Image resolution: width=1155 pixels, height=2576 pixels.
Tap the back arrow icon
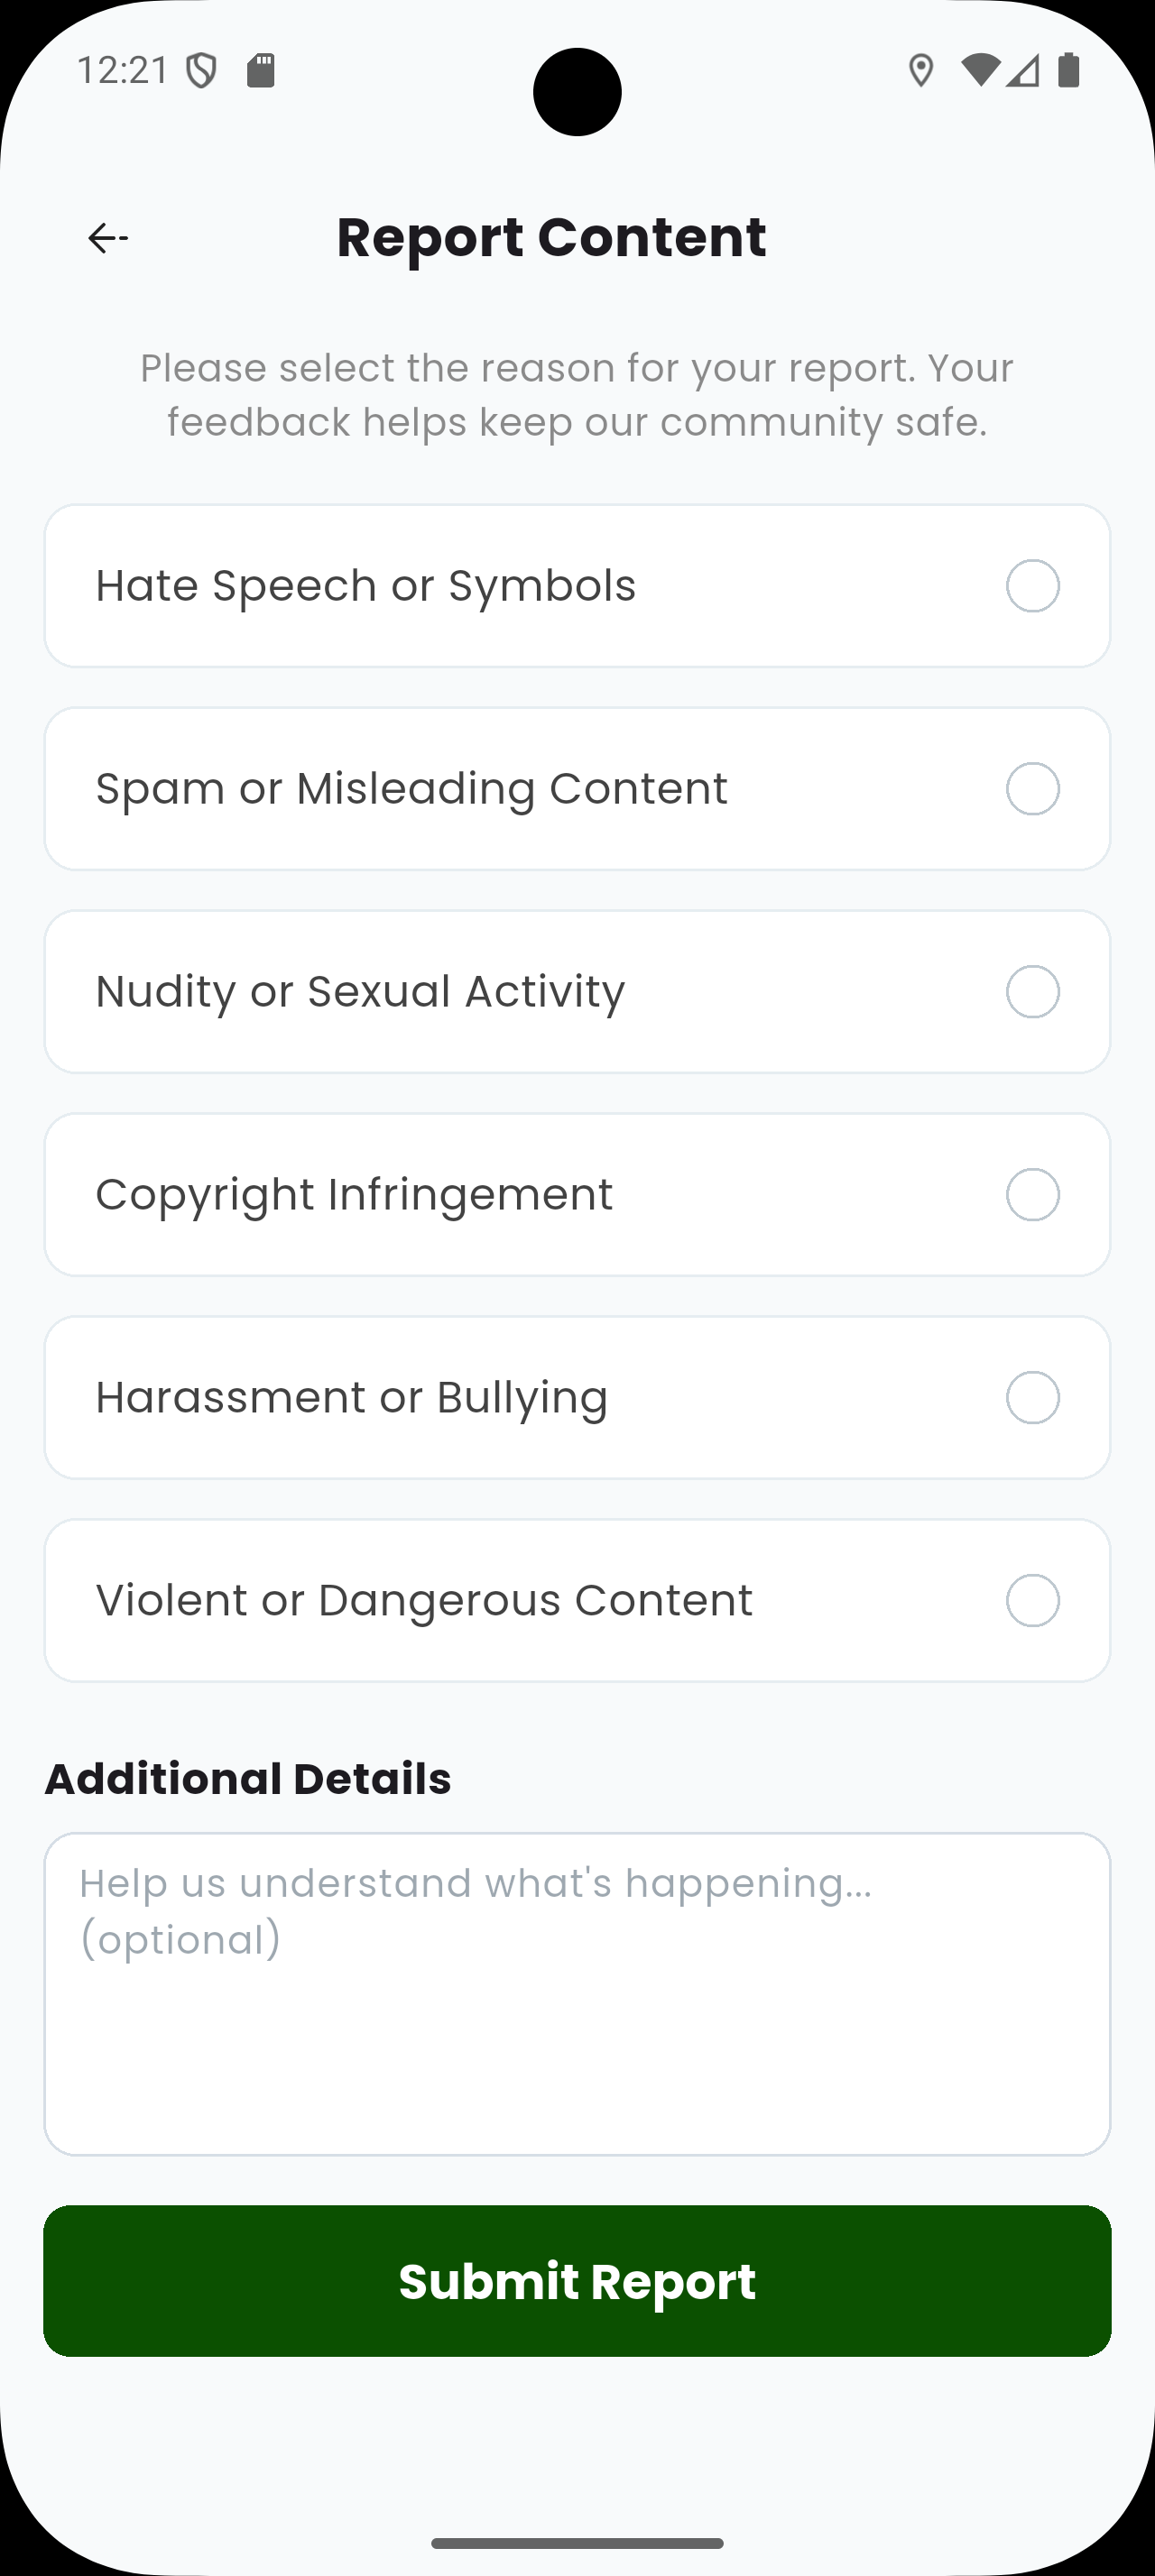(x=108, y=238)
